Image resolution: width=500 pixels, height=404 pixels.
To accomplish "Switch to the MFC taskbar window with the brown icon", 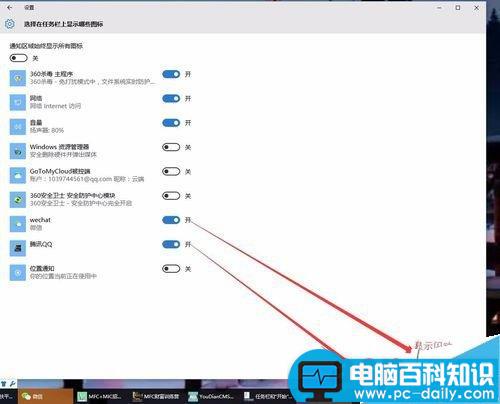I will [156, 396].
